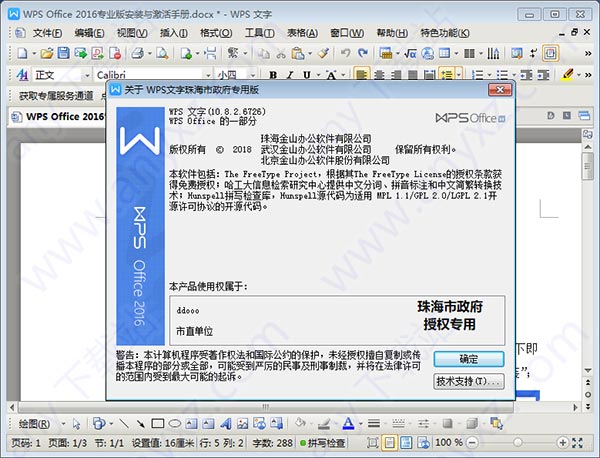Image resolution: width=600 pixels, height=458 pixels.
Task: Toggle Justify paragraph alignment
Action: pyautogui.click(x=413, y=75)
